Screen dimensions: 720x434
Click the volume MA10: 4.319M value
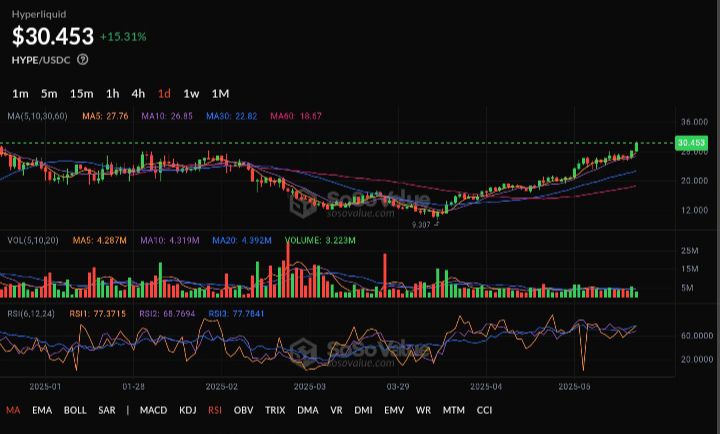[170, 240]
